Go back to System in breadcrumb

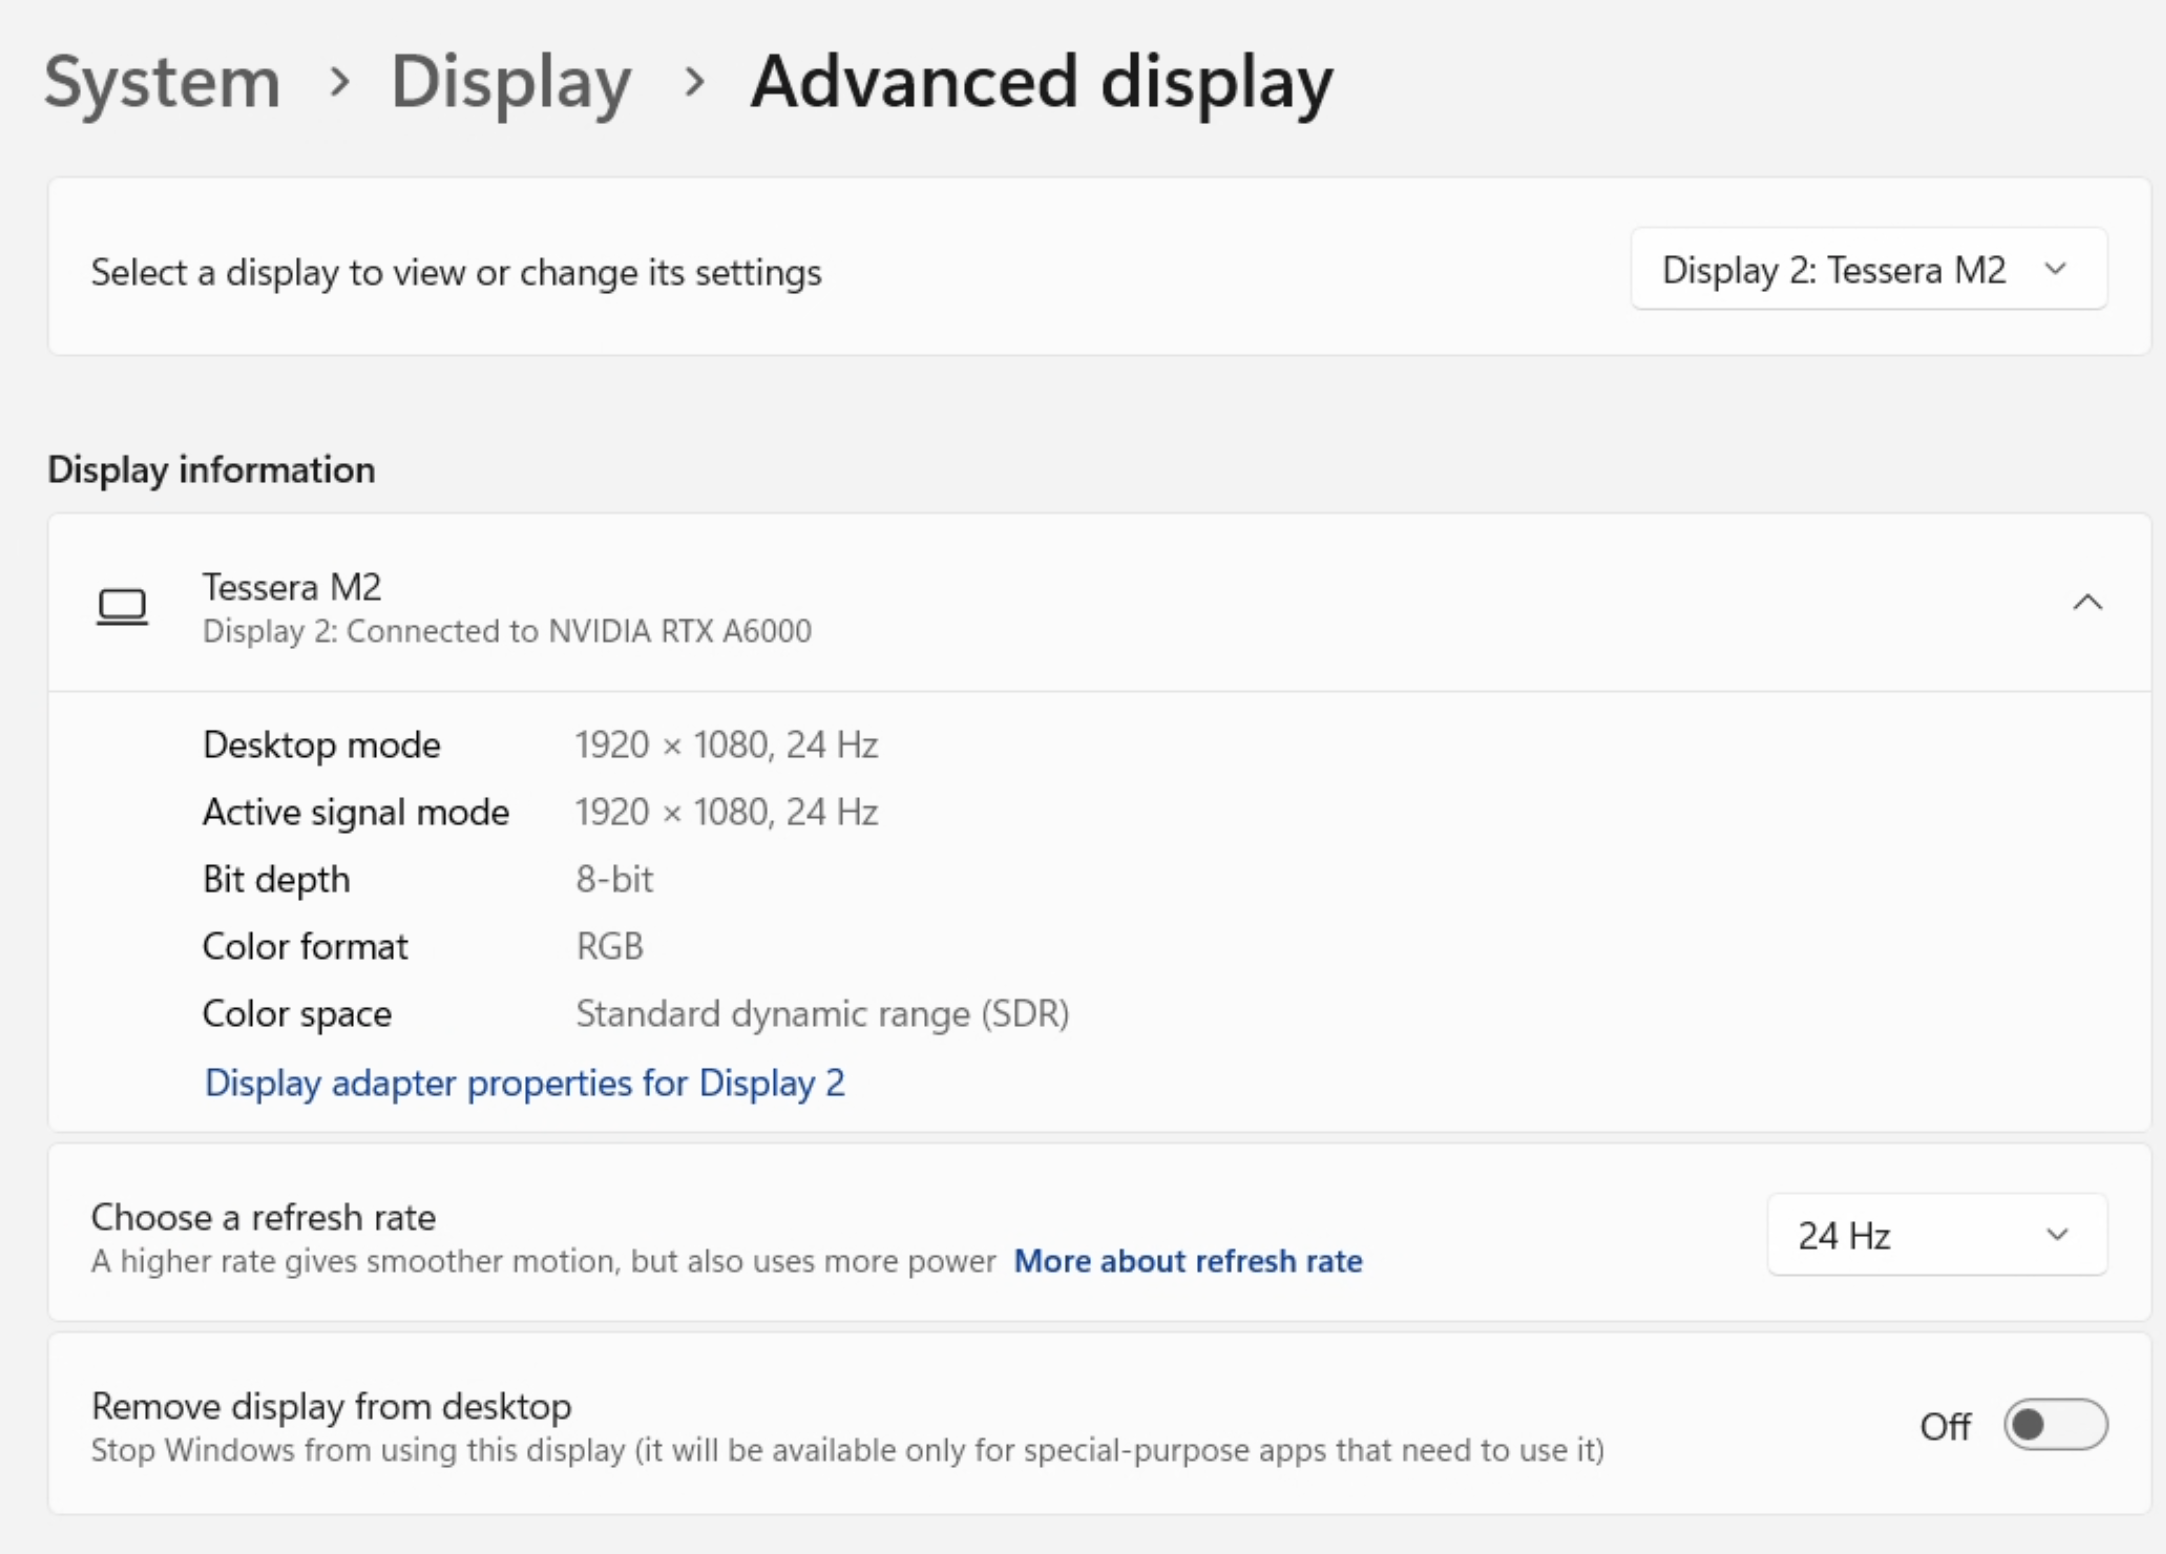pos(162,82)
